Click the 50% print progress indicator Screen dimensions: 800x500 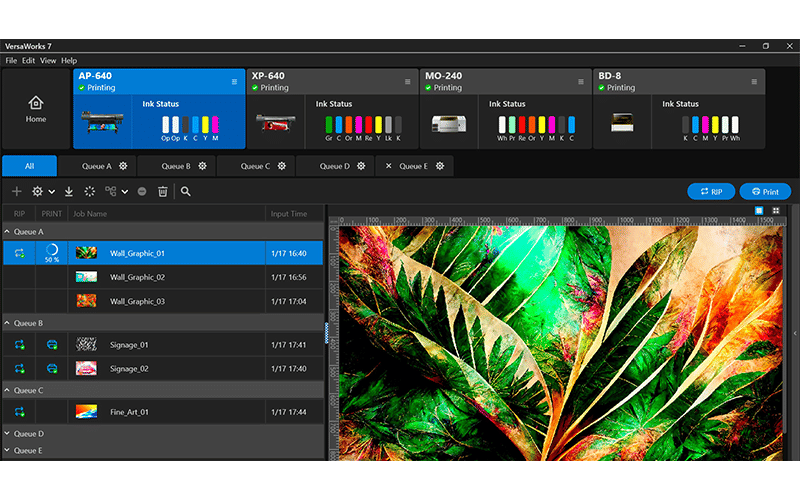(x=52, y=253)
